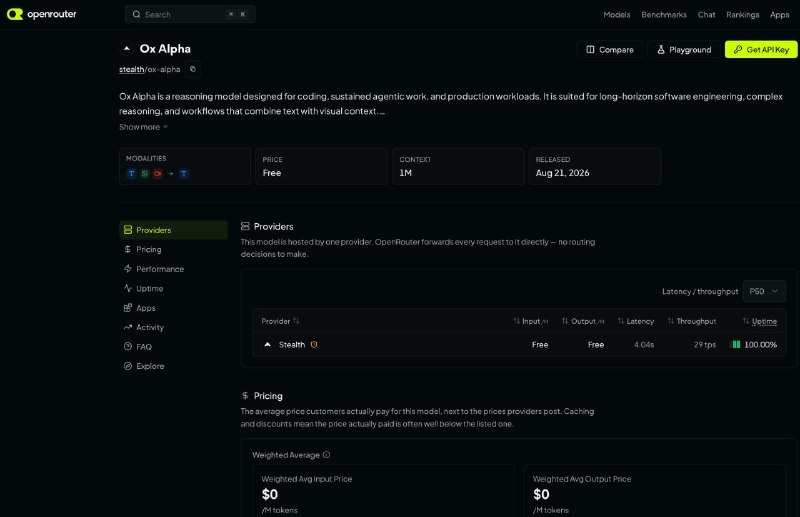The width and height of the screenshot is (800, 517).
Task: Select Pricing in the sidebar
Action: pyautogui.click(x=173, y=250)
